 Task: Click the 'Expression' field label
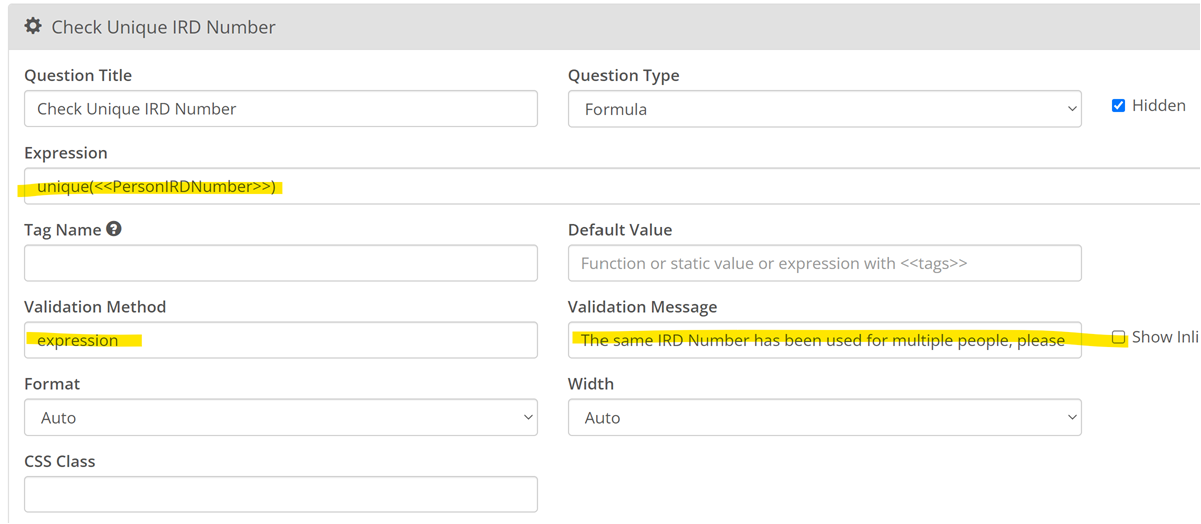click(x=66, y=153)
